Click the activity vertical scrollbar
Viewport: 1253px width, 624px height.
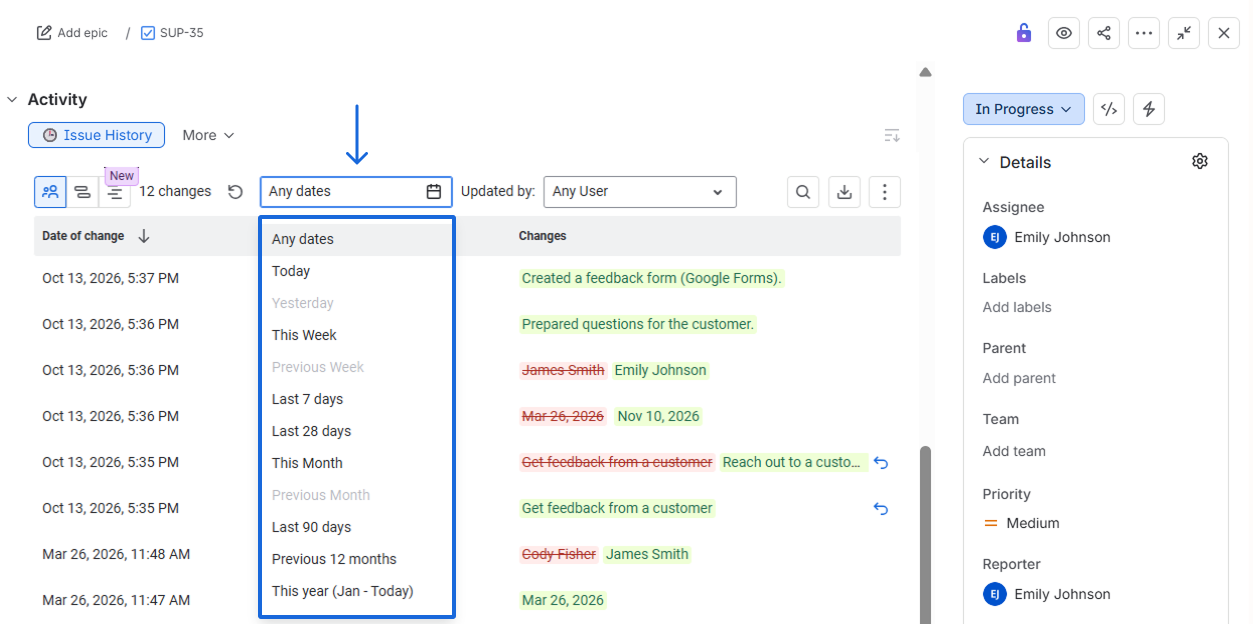(925, 534)
